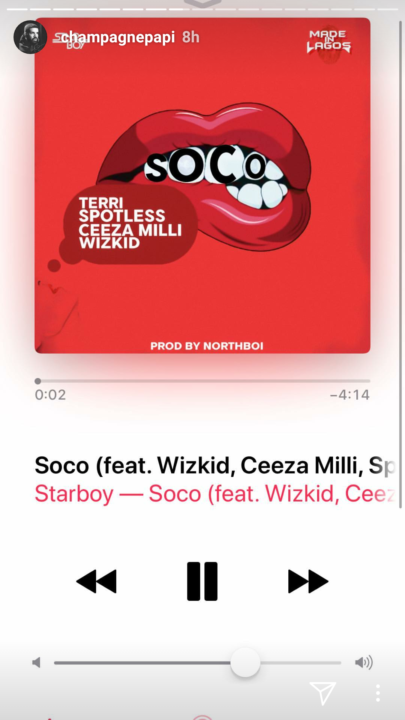Tap the Soco lips album artwork
405x720 pixels.
(202, 186)
